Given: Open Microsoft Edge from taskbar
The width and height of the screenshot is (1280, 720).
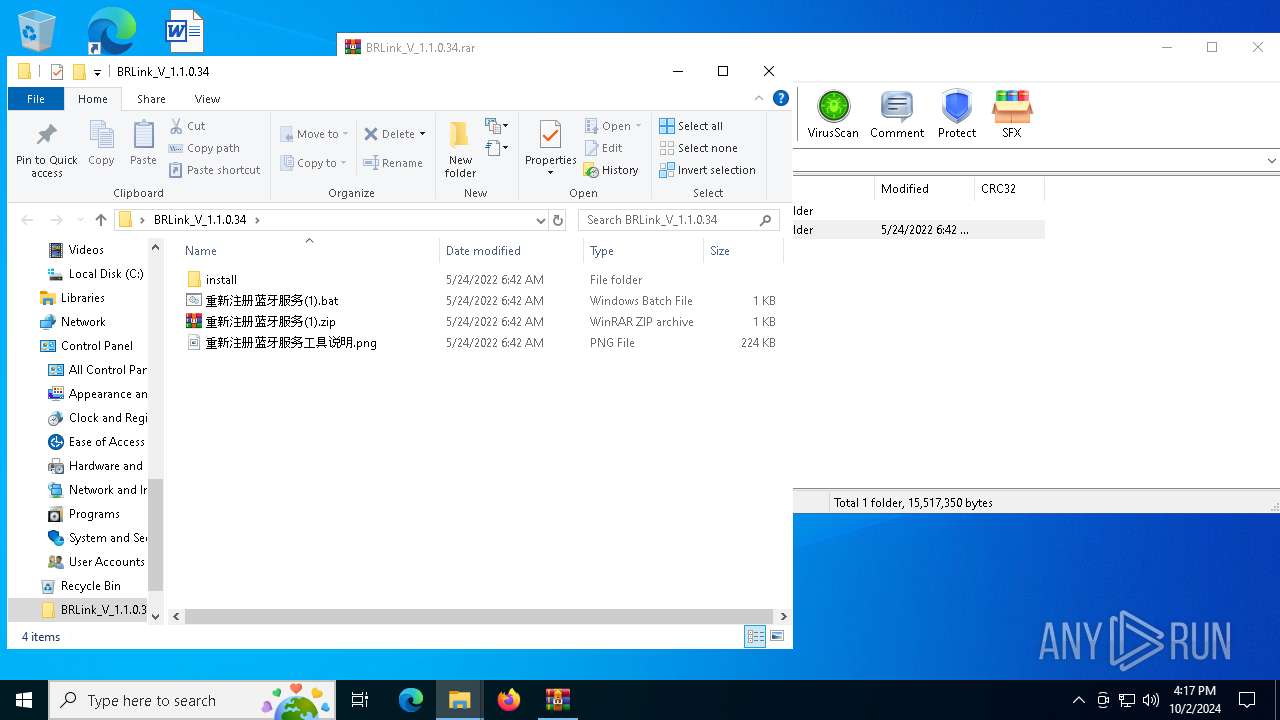Looking at the screenshot, I should 411,700.
